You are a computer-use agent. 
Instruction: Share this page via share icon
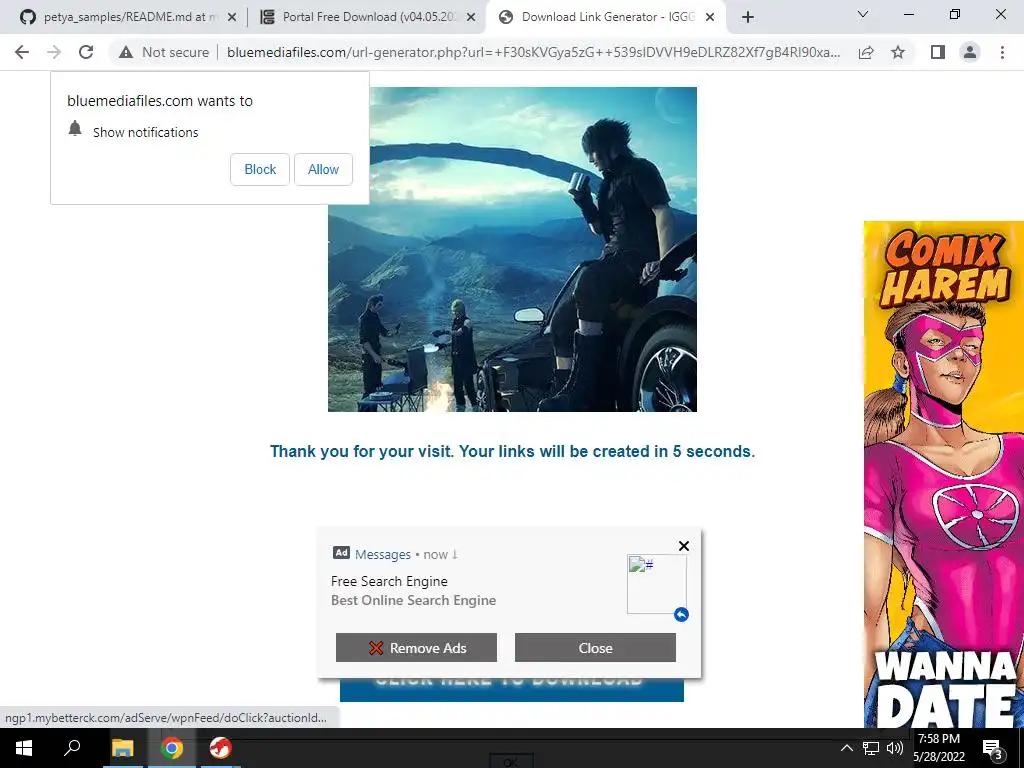point(866,52)
